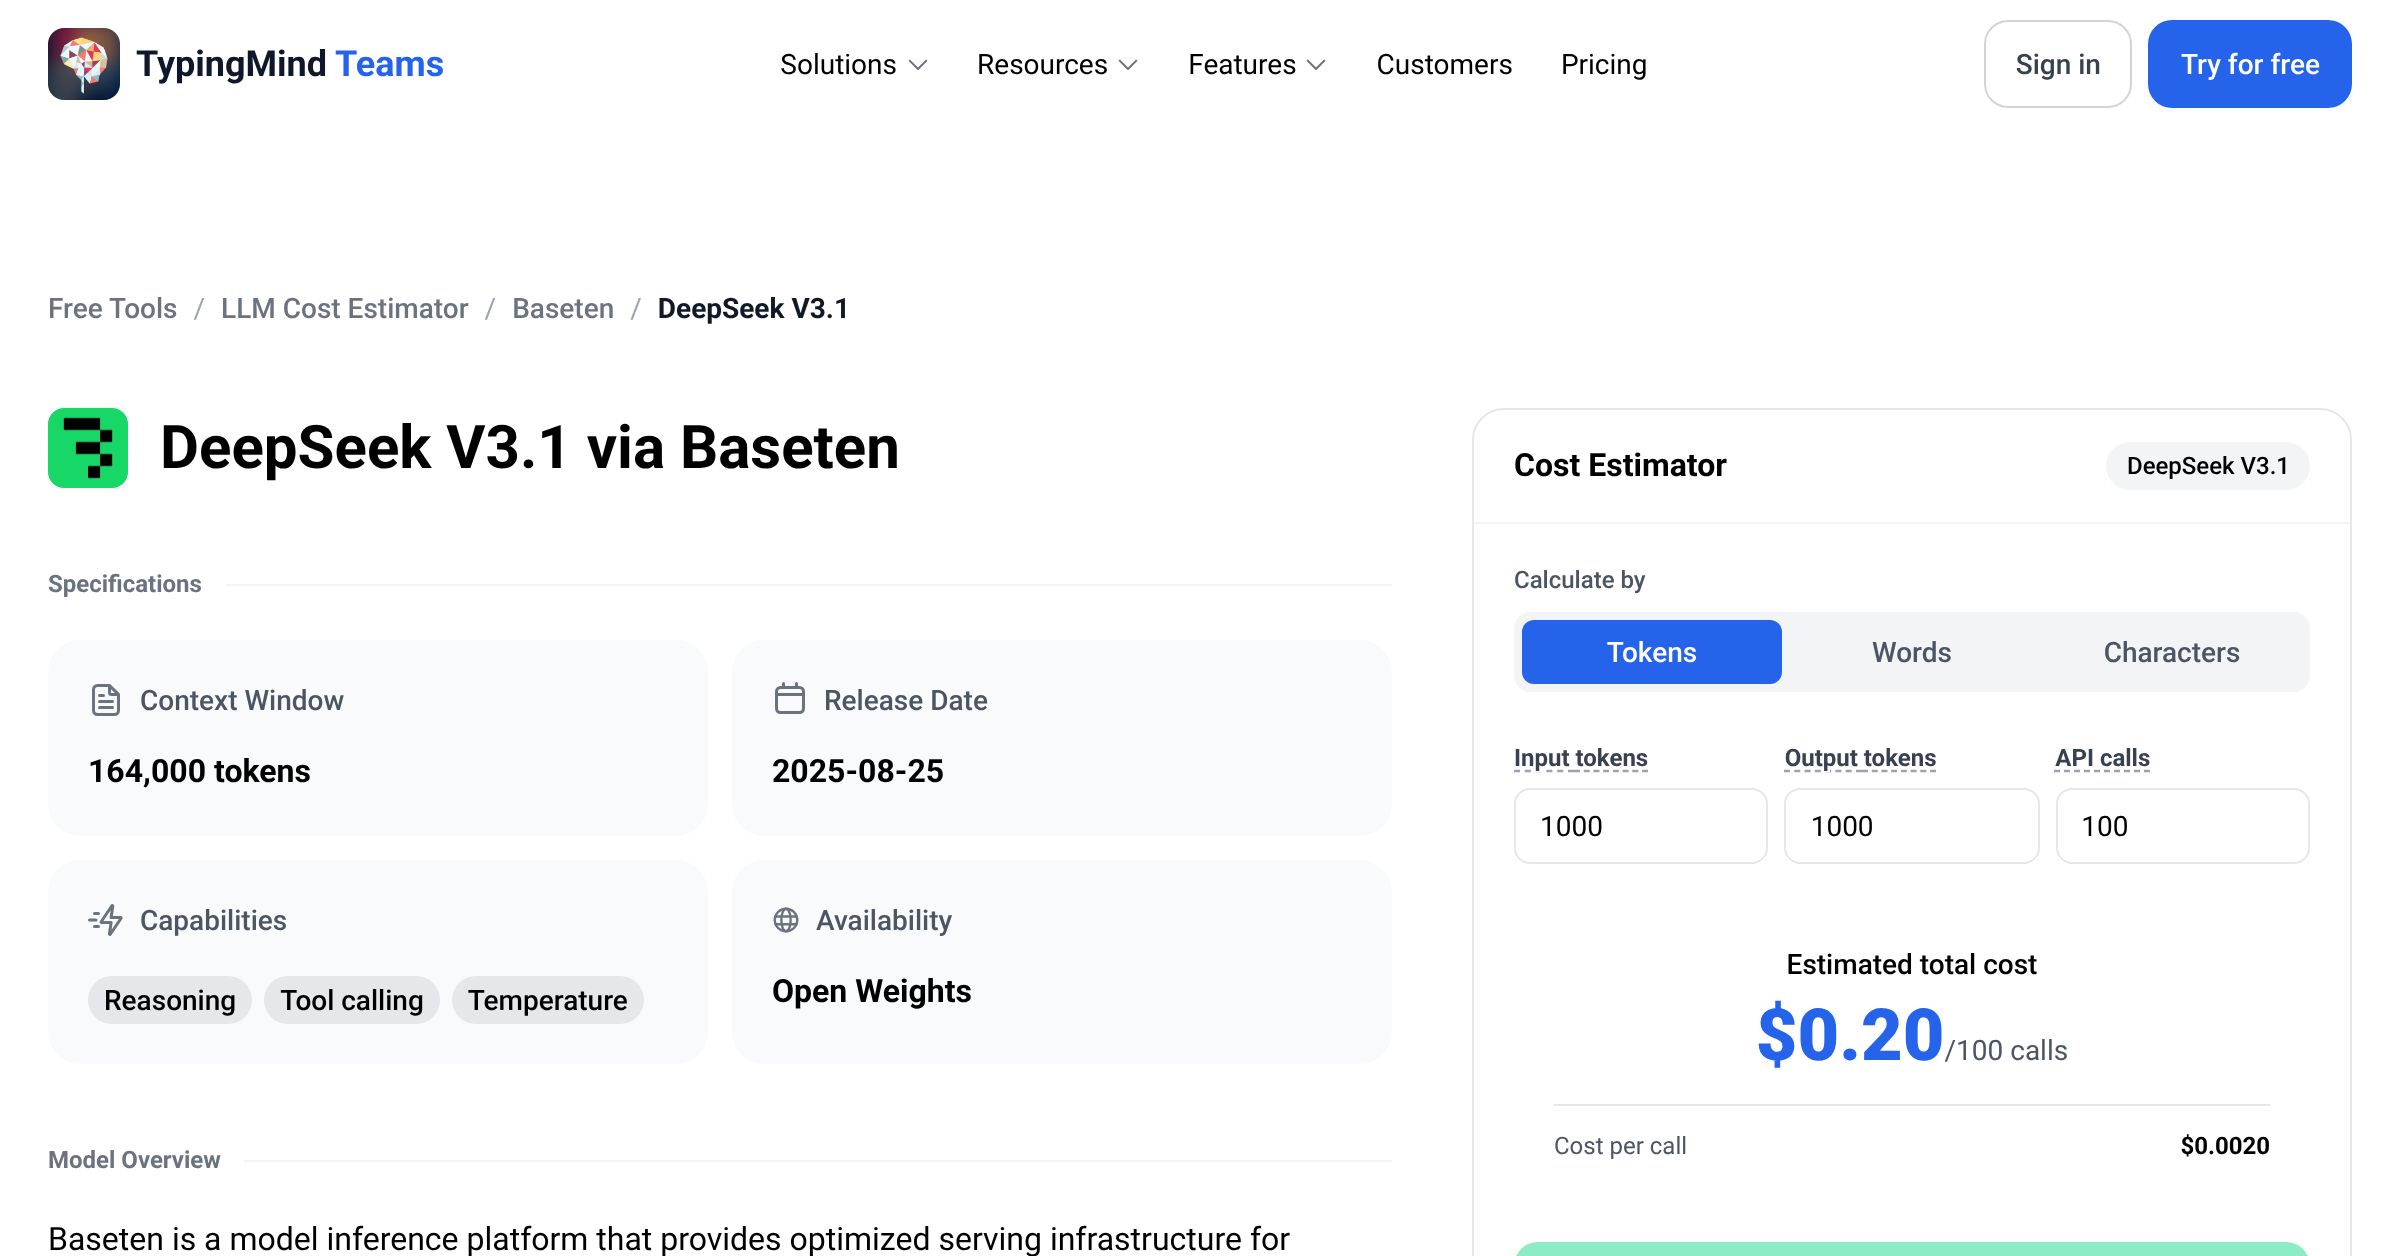This screenshot has height=1256, width=2400.
Task: Go to Baseten breadcrumb link
Action: coord(563,308)
